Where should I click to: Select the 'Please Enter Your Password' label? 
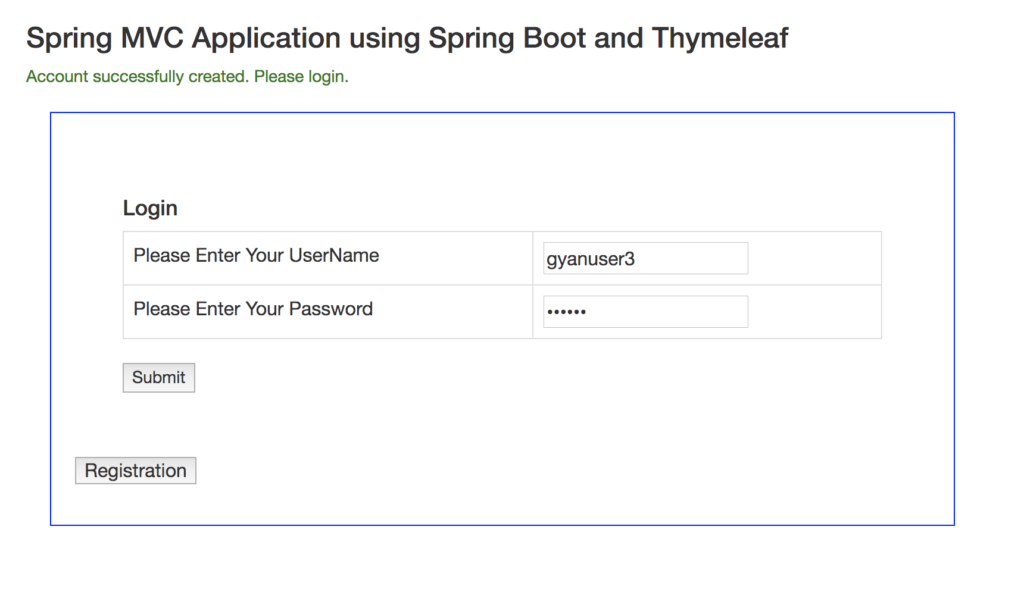tap(253, 309)
